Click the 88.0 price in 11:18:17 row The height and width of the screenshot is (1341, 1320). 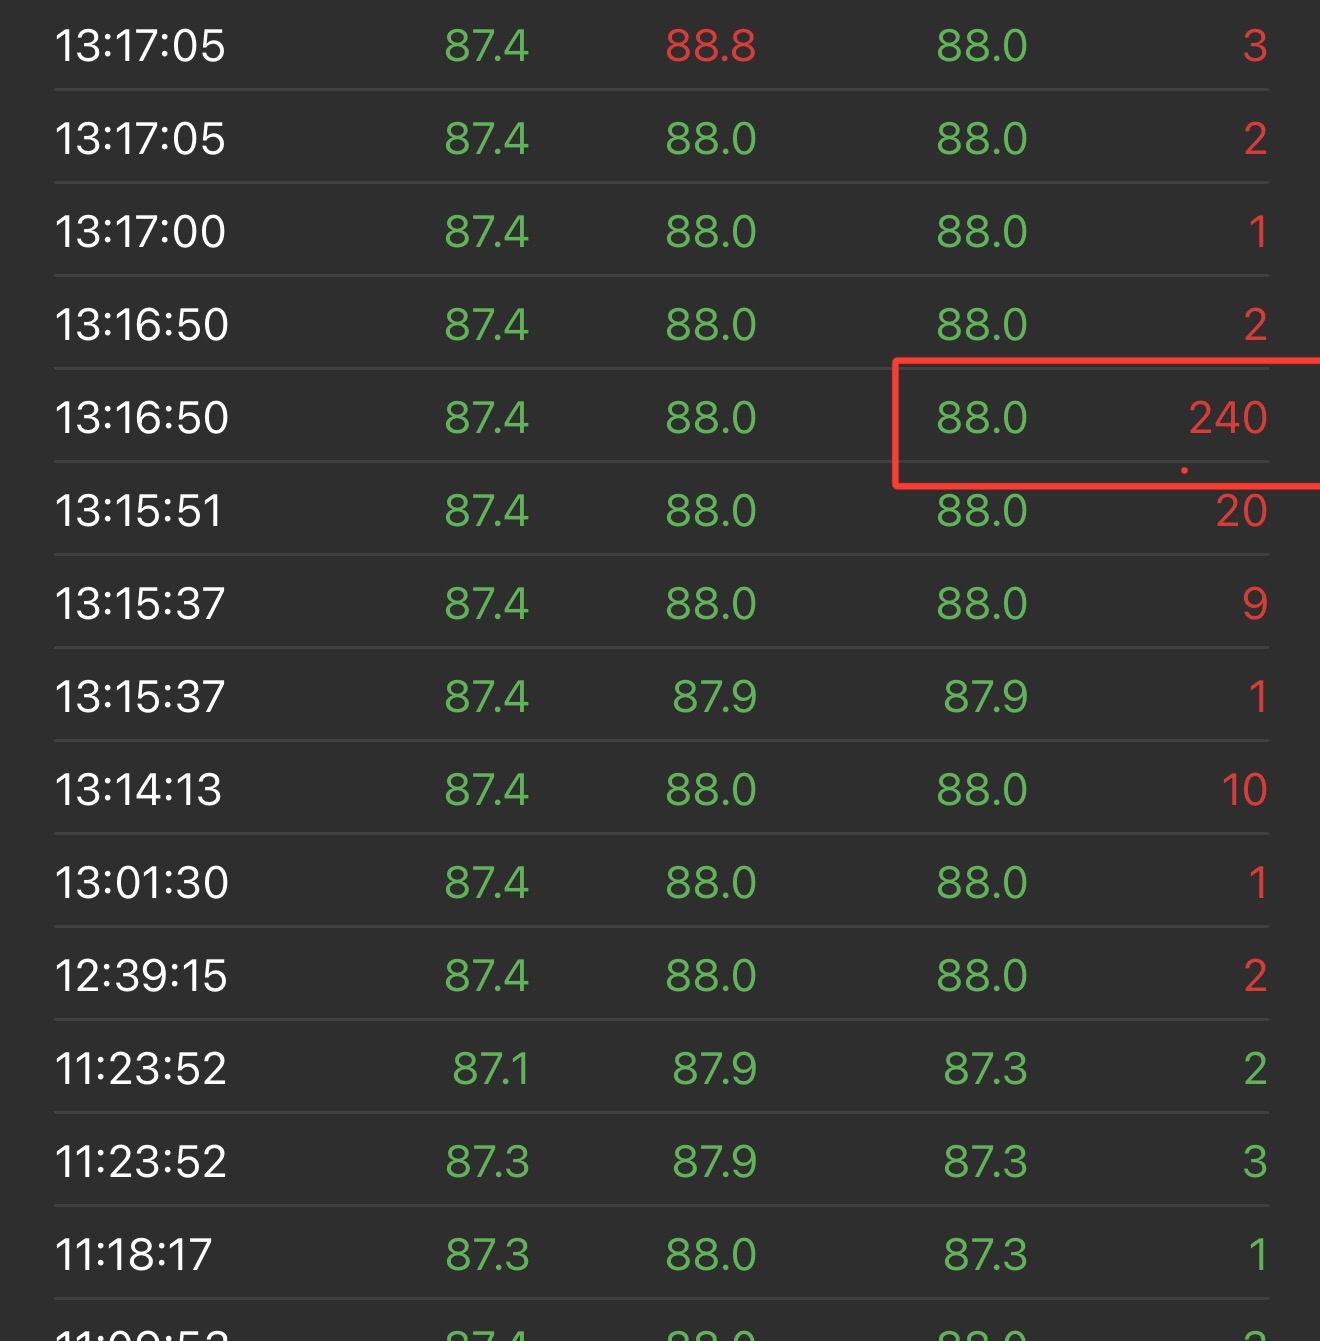pos(710,1255)
